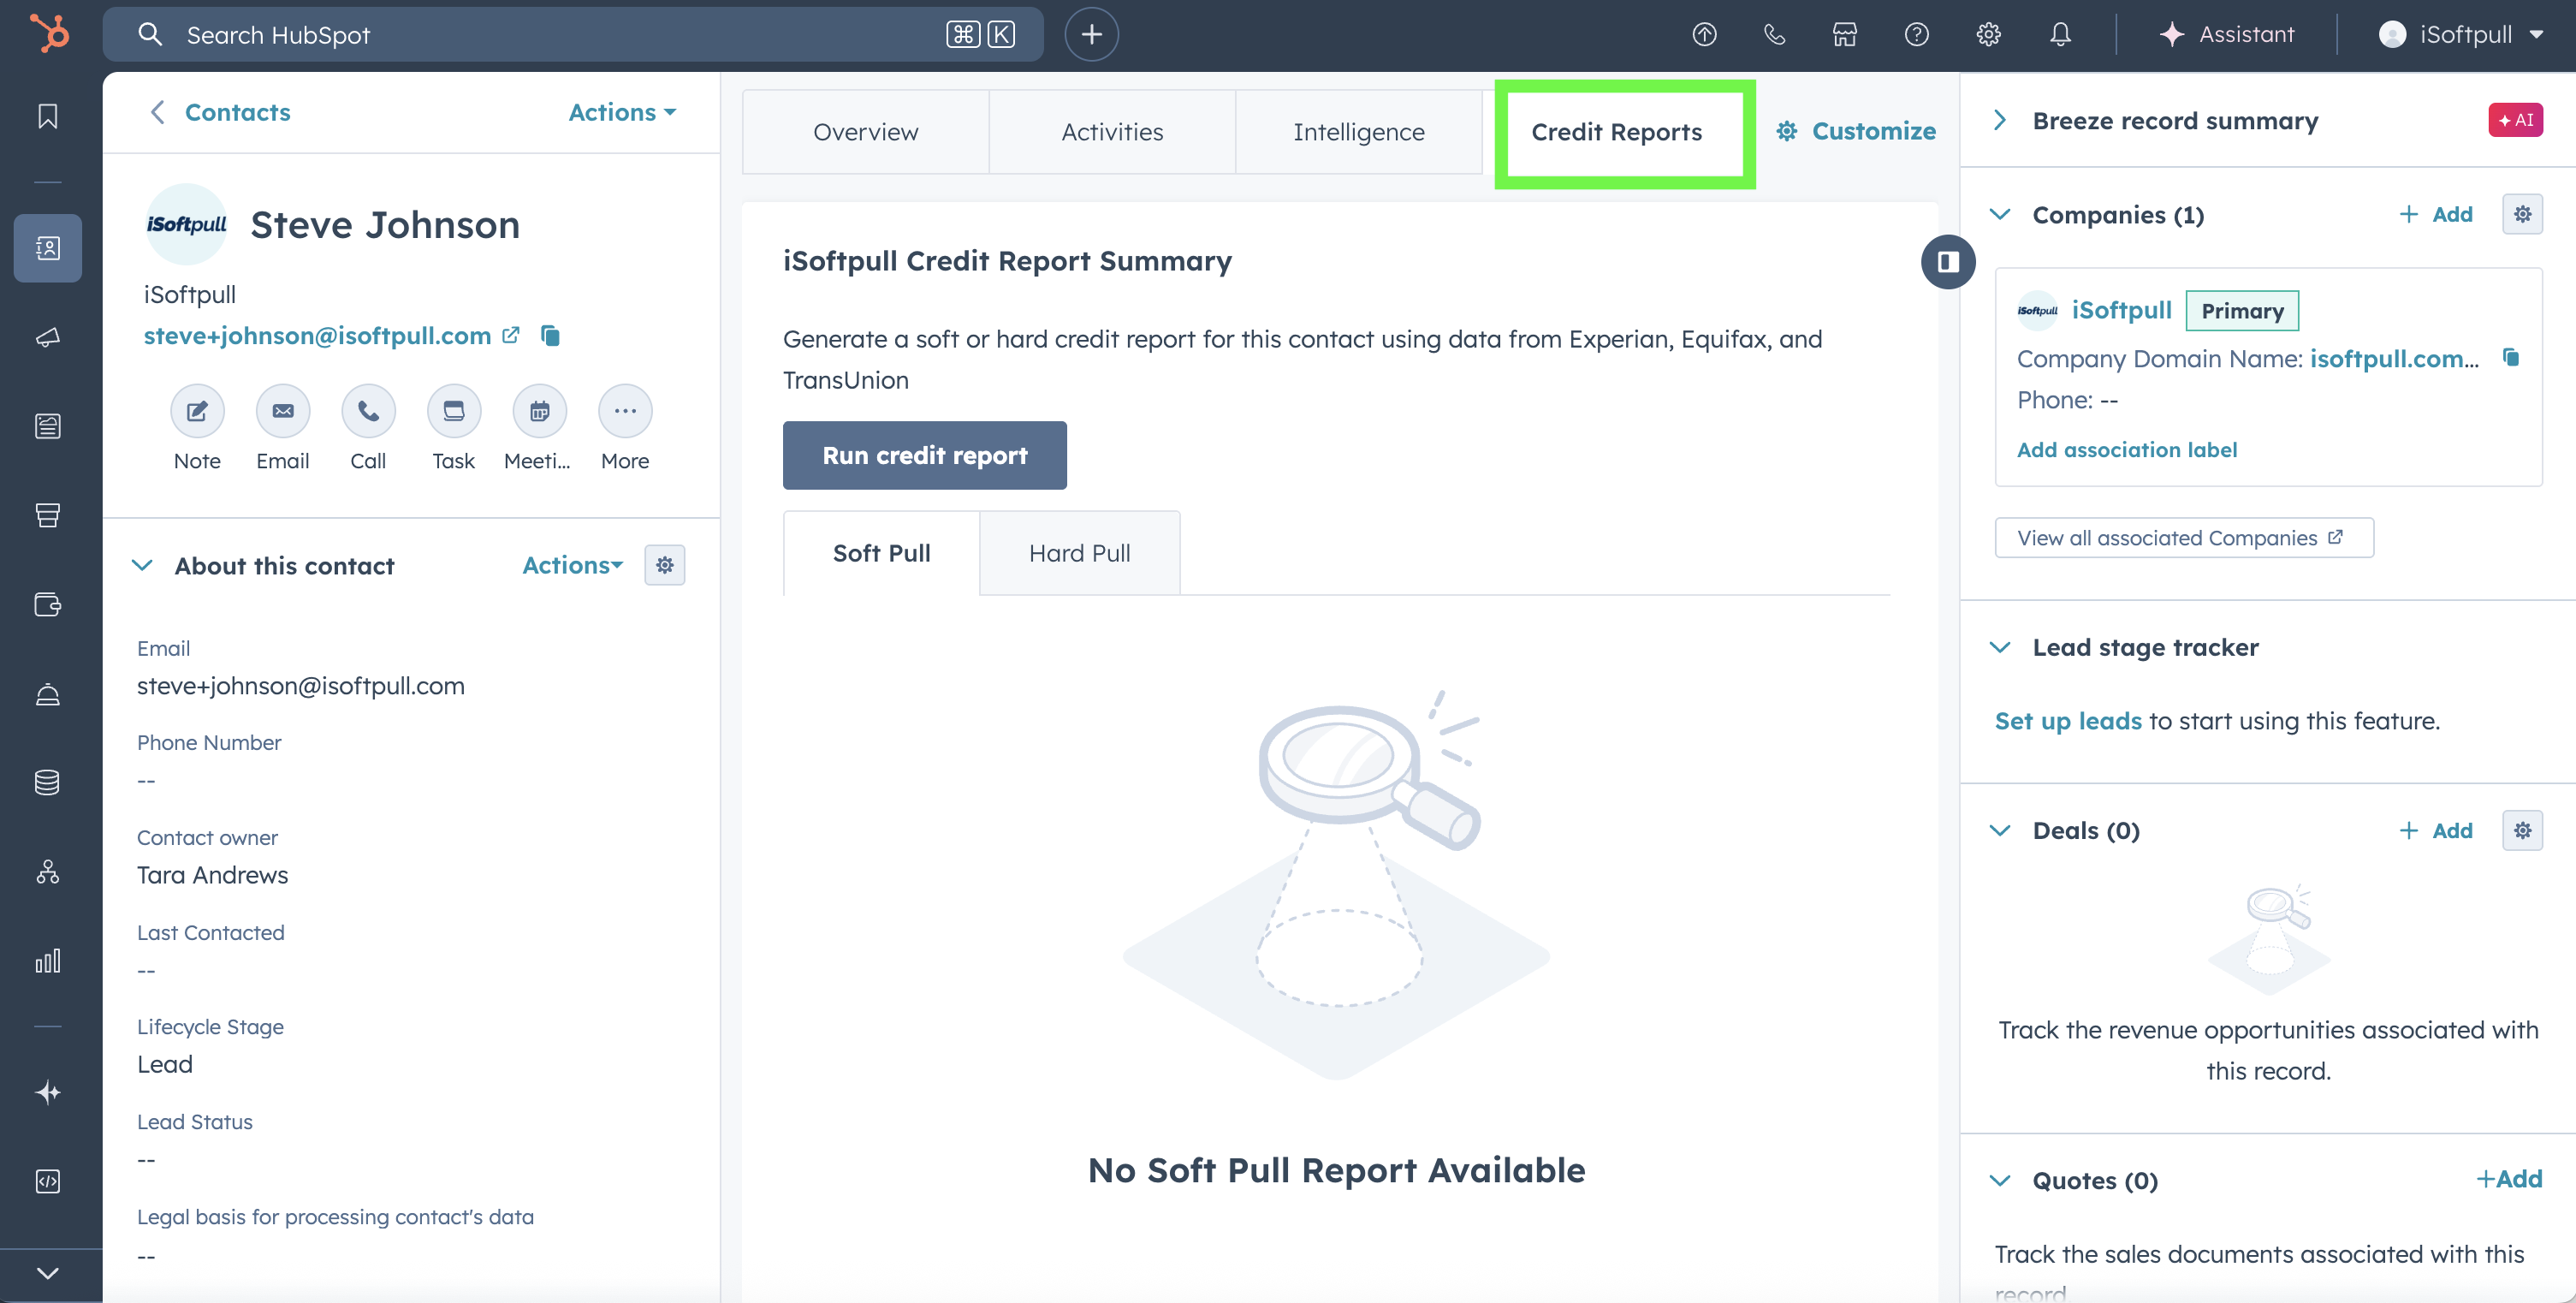Click the Run credit report button
The height and width of the screenshot is (1303, 2576).
[x=924, y=456]
